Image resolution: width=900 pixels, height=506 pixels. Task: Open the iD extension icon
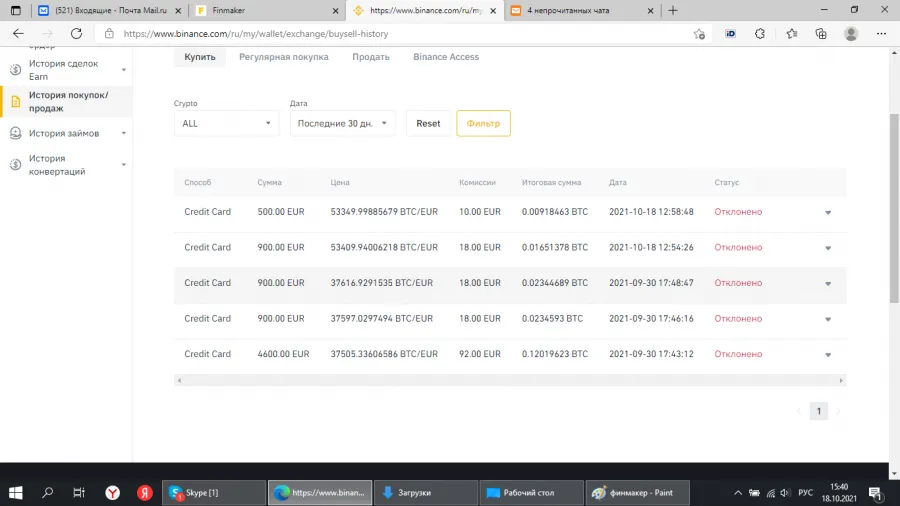(x=731, y=34)
